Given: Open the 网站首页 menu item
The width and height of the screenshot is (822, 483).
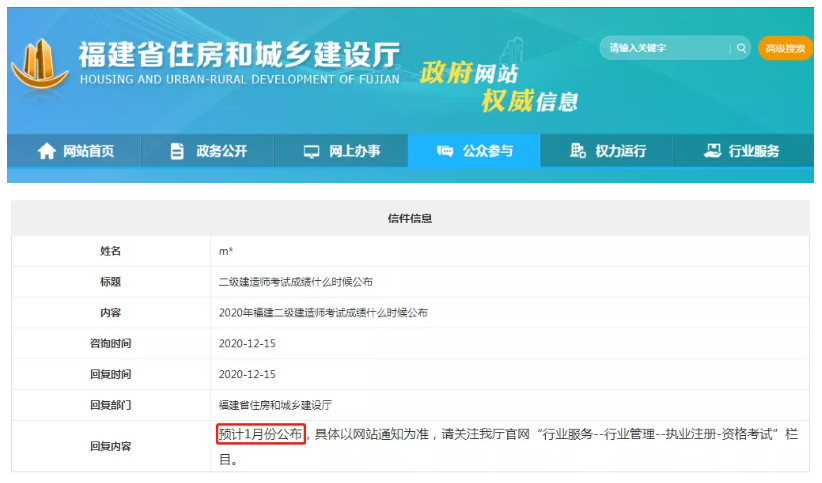Looking at the screenshot, I should [74, 151].
